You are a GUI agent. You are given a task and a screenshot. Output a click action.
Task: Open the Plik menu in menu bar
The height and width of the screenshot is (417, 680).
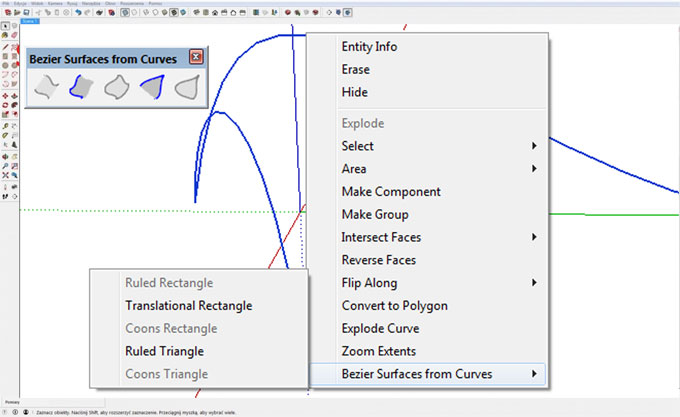click(x=6, y=4)
